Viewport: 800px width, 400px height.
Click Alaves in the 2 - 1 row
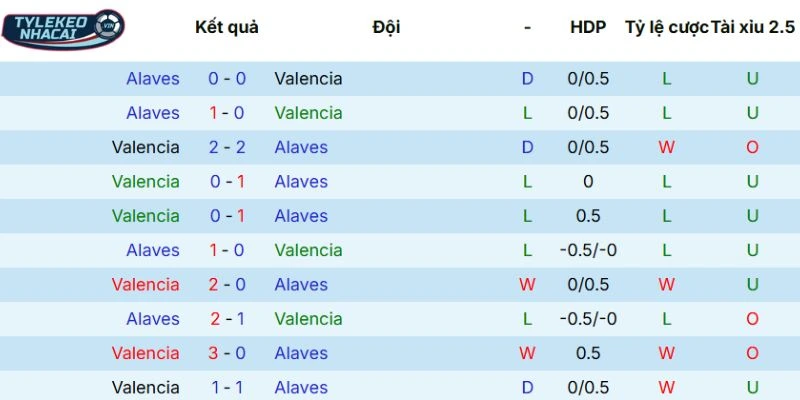point(153,319)
